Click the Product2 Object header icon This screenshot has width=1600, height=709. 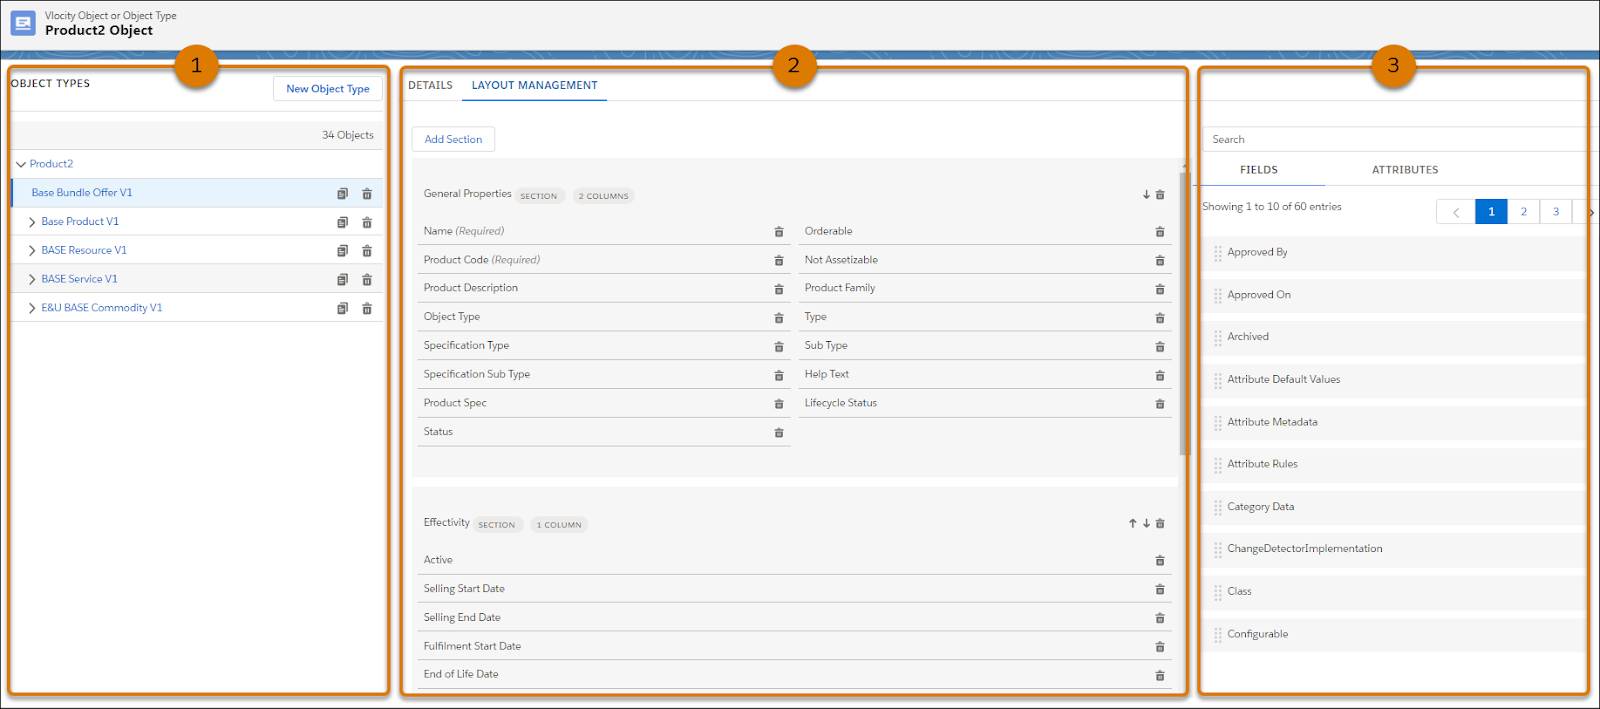[22, 22]
